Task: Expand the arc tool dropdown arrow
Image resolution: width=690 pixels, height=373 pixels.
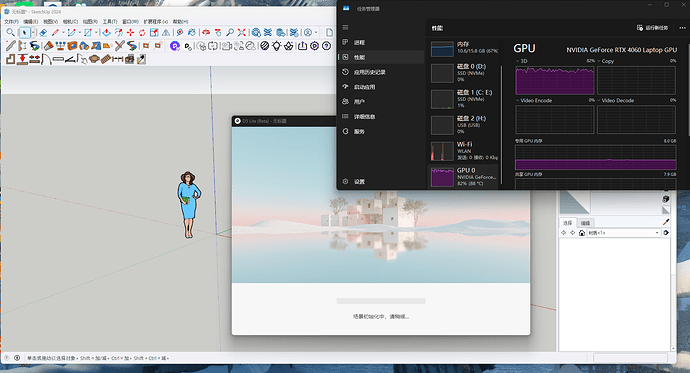Action: 80,33
